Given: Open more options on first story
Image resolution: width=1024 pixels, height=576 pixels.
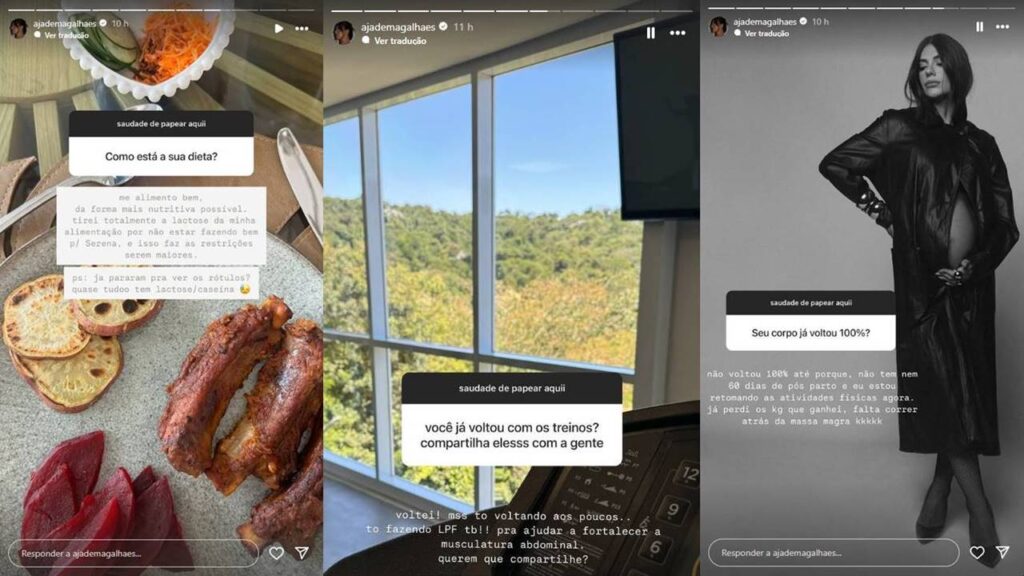Looking at the screenshot, I should coord(302,29).
